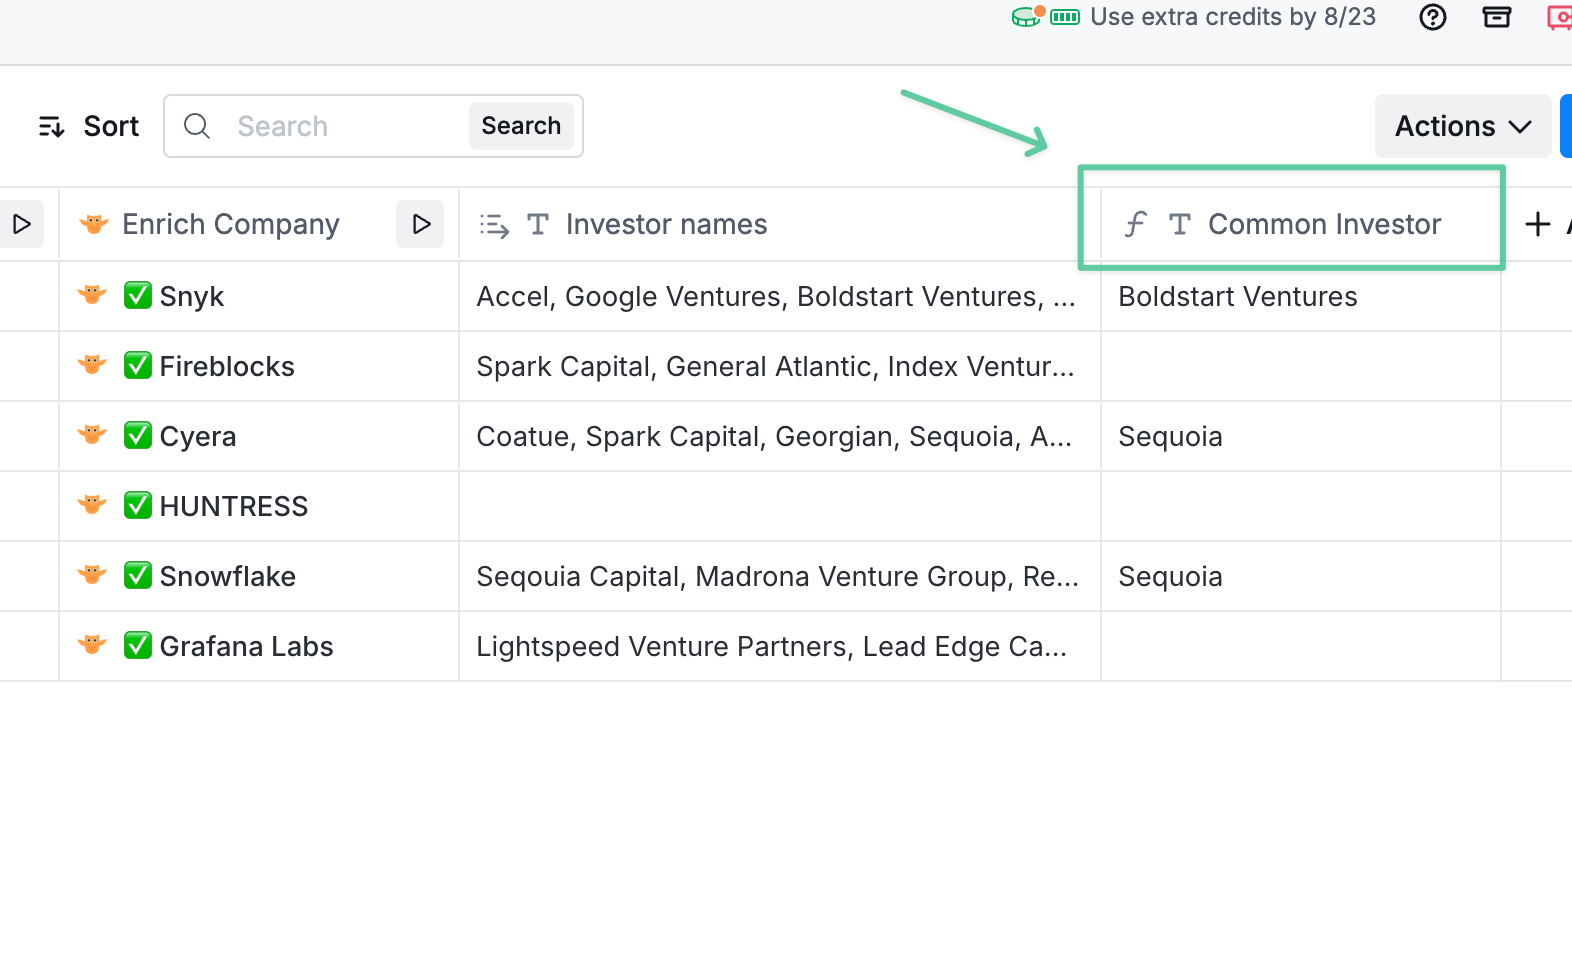Click the battery credits indicator icon

(1065, 17)
